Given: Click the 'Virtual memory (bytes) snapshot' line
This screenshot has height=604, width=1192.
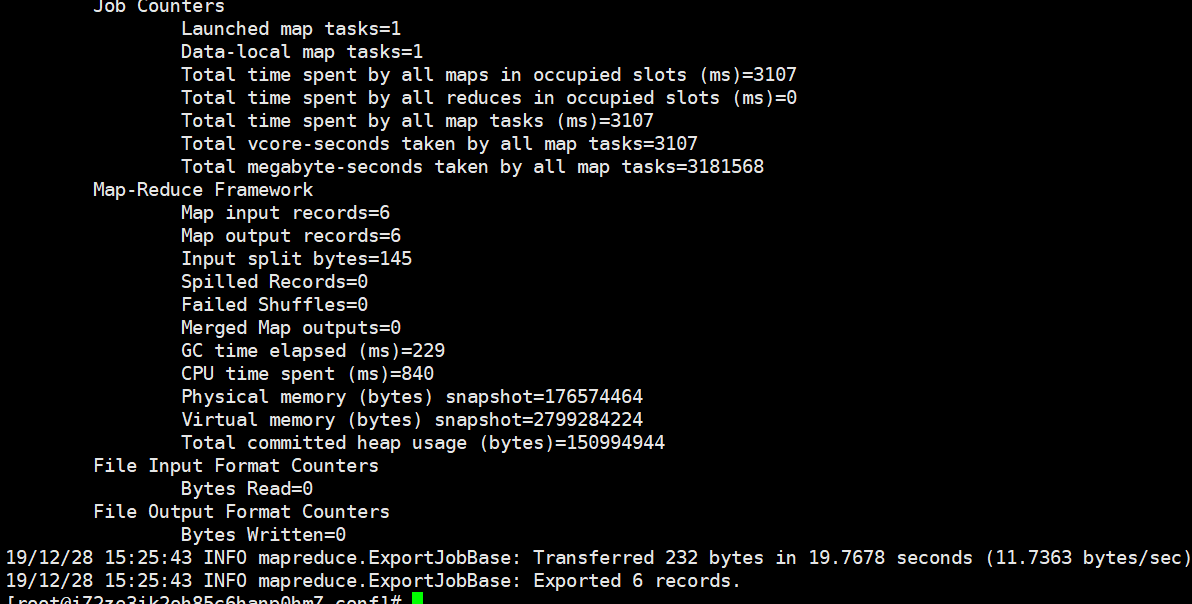Looking at the screenshot, I should point(412,419).
